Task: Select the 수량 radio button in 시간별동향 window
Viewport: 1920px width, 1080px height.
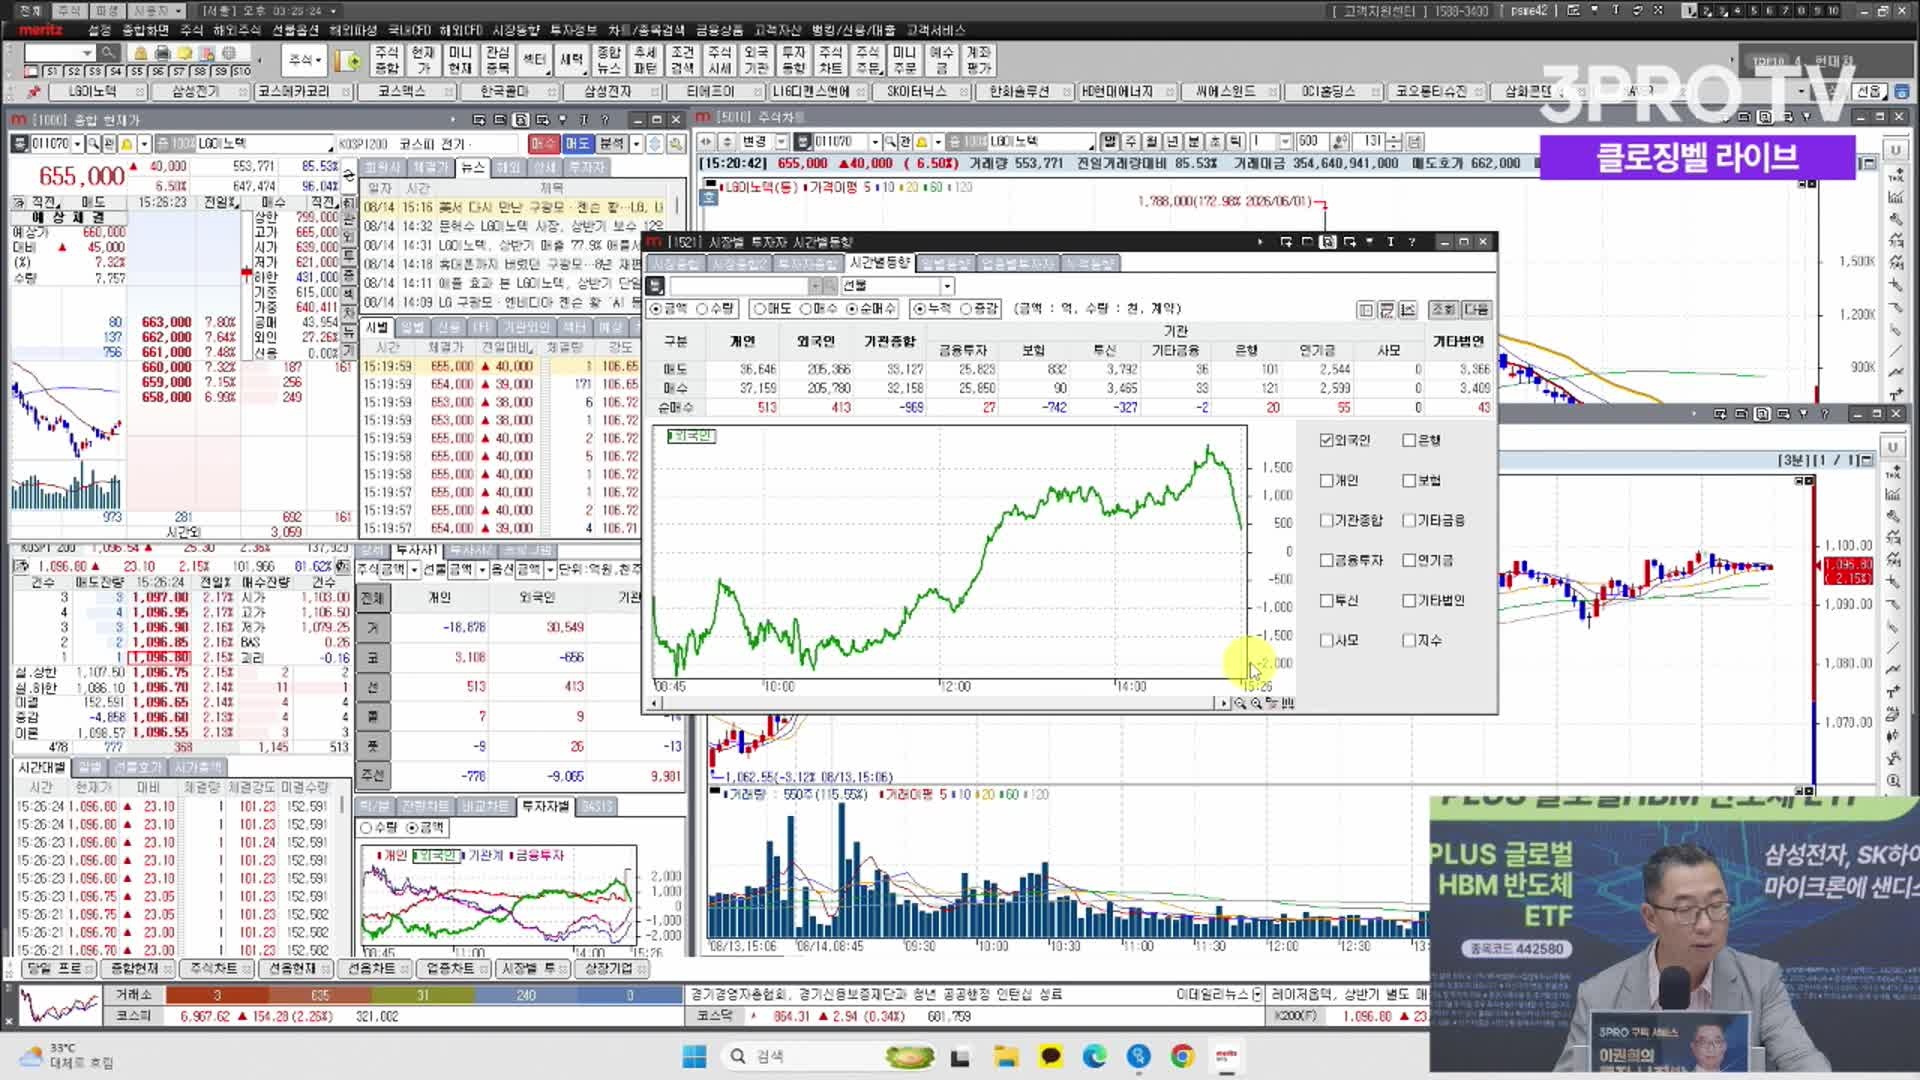Action: [x=702, y=309]
